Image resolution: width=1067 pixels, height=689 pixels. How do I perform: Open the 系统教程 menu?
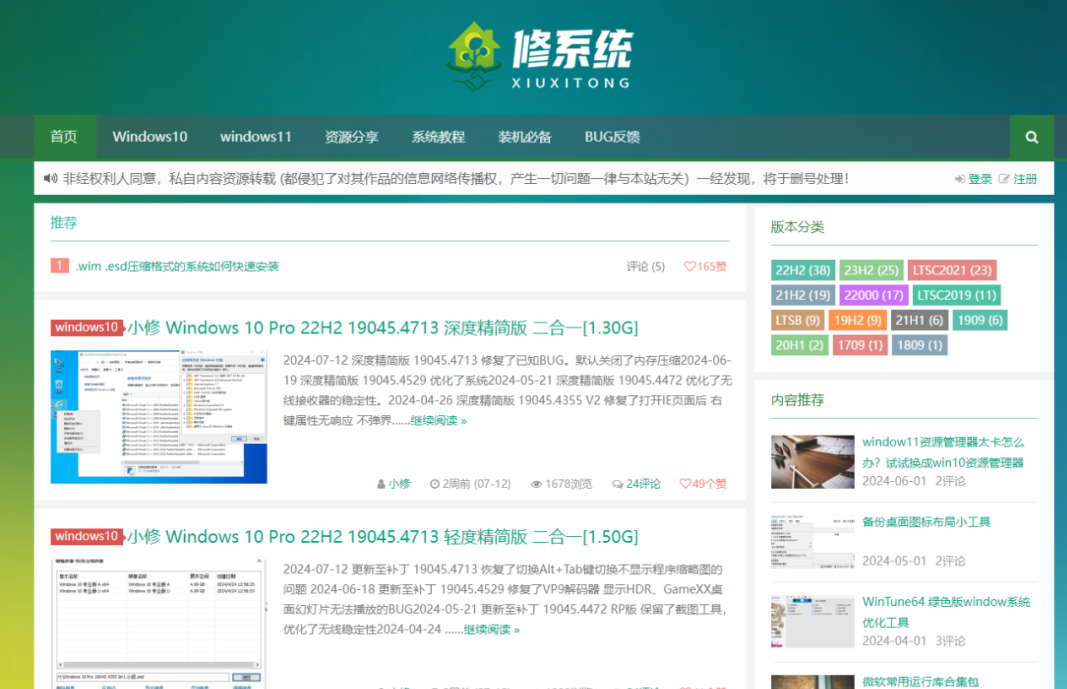tap(438, 137)
